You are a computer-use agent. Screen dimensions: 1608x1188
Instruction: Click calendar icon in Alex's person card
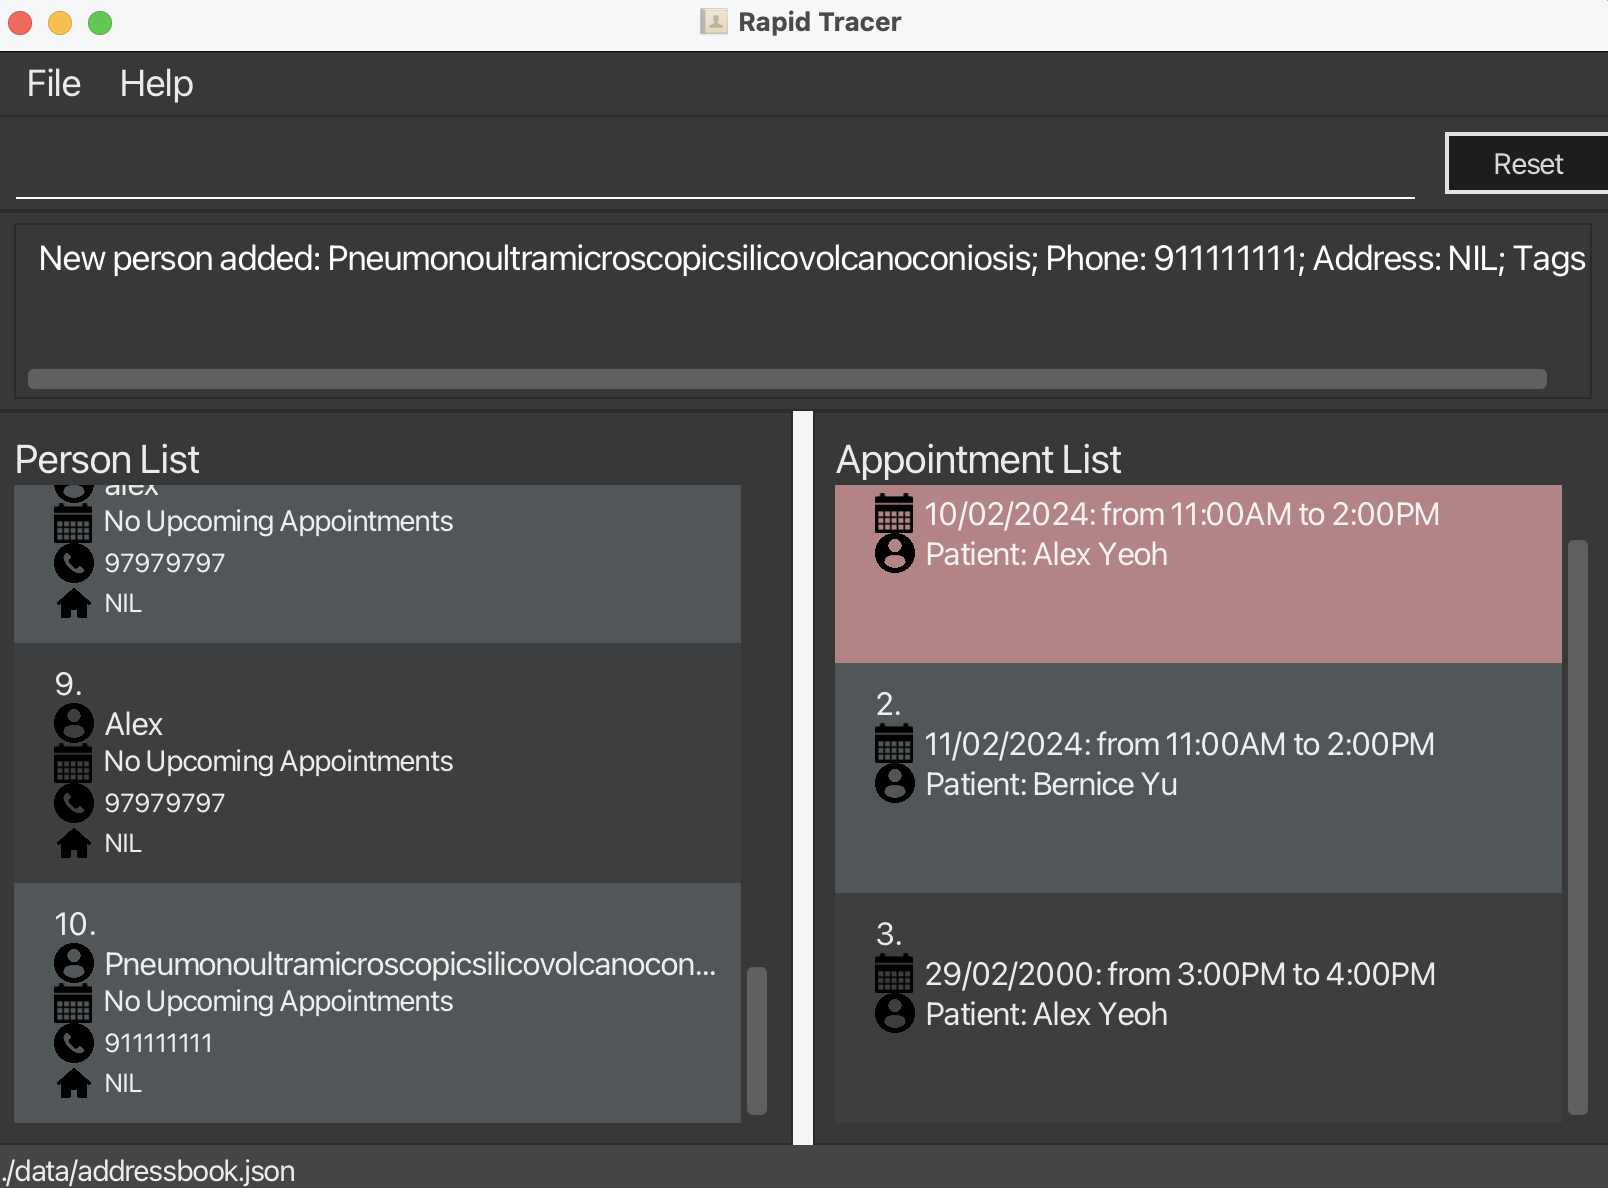(74, 763)
